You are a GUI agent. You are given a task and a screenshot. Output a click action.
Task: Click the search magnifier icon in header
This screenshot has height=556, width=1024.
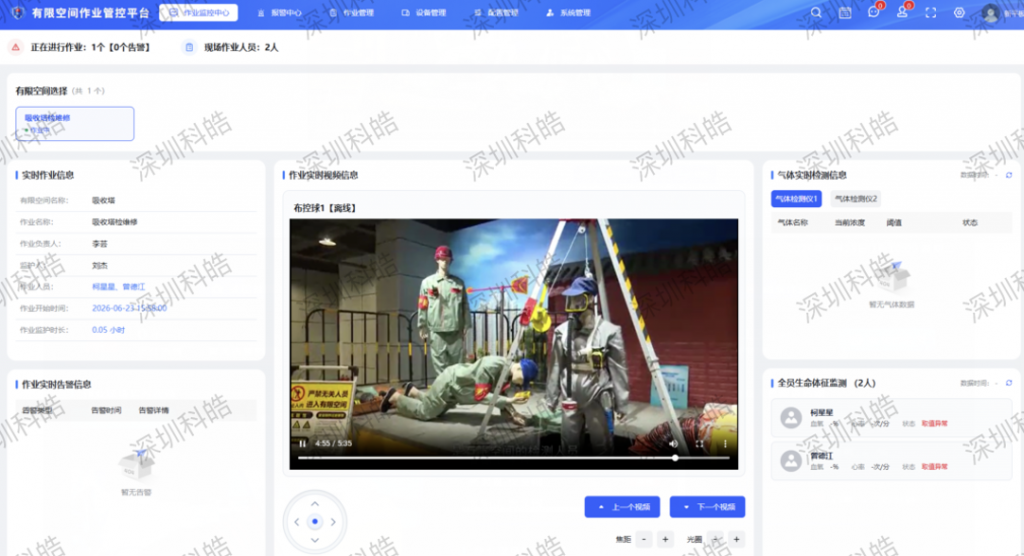pyautogui.click(x=816, y=12)
